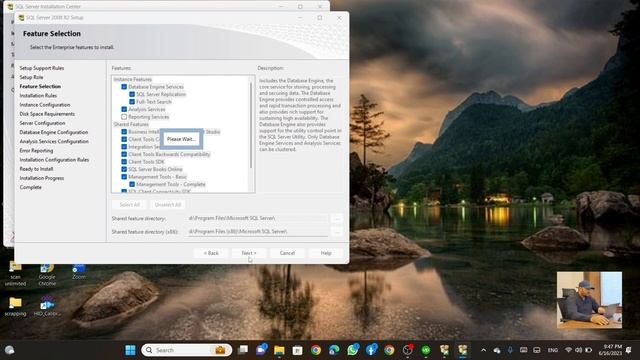Toggle the Client Tools SDK checkbox
Image resolution: width=640 pixels, height=360 pixels.
point(124,162)
